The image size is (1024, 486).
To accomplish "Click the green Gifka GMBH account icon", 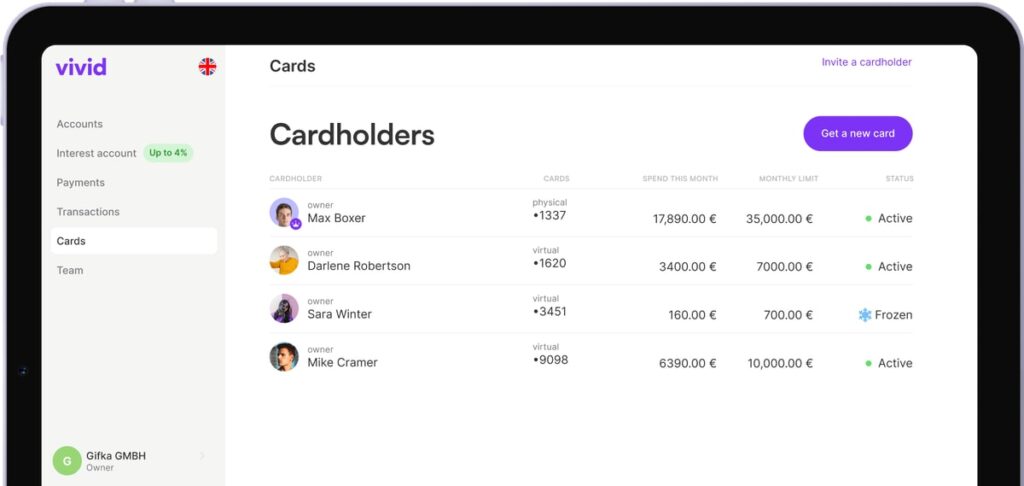I will (x=67, y=461).
